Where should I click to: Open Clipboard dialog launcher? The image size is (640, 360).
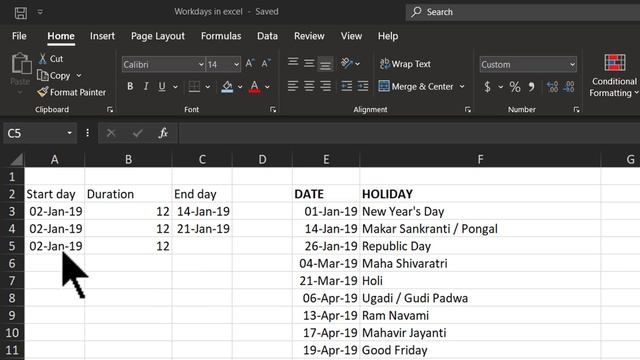pos(109,109)
